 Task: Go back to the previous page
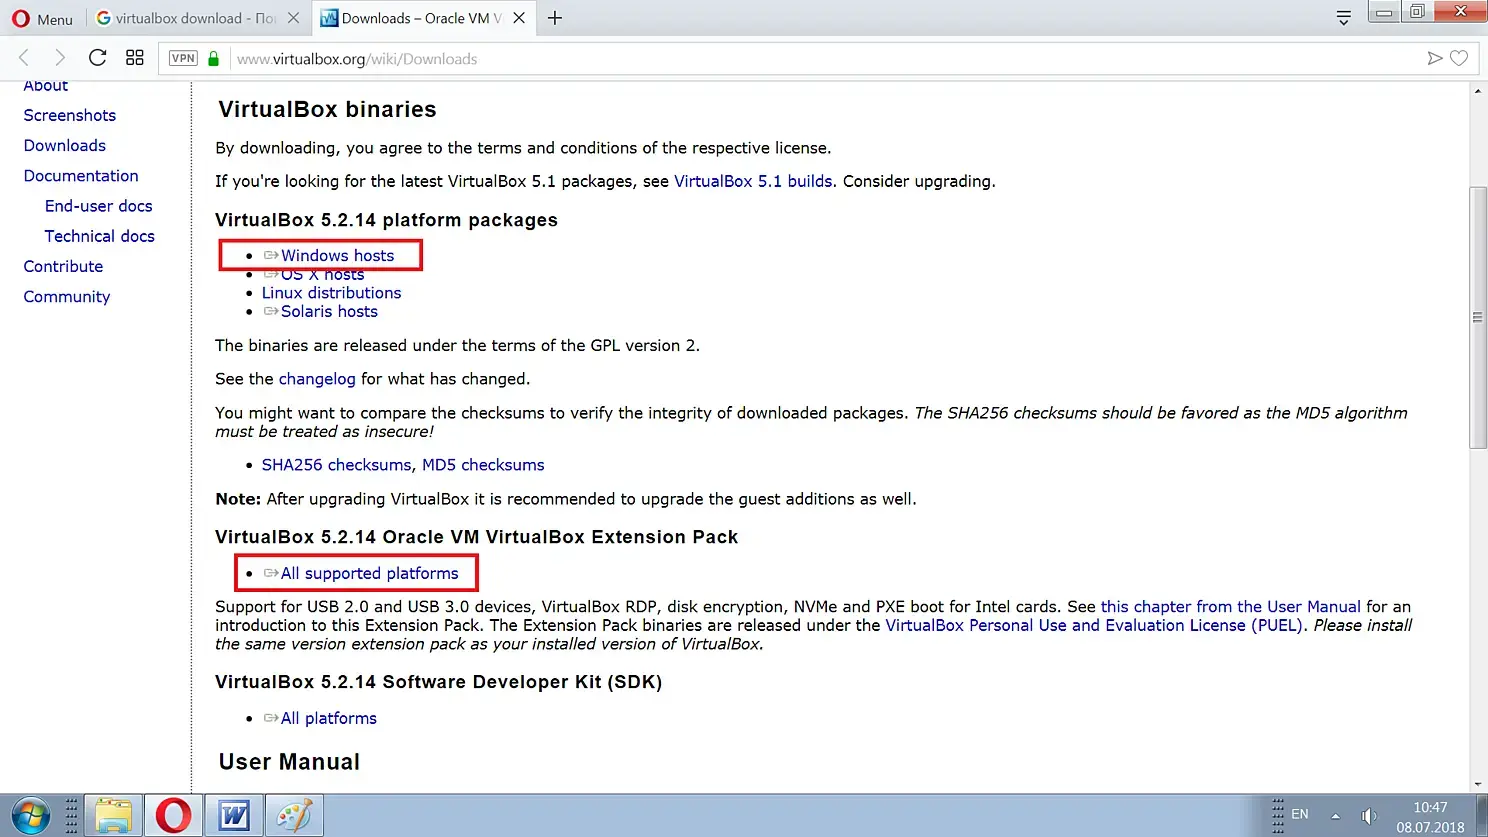coord(24,58)
